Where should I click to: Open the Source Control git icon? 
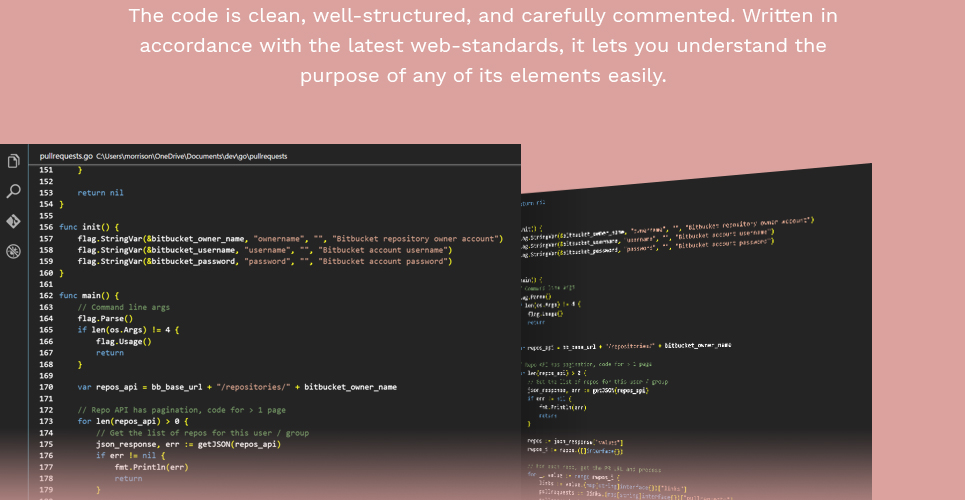pyautogui.click(x=13, y=221)
